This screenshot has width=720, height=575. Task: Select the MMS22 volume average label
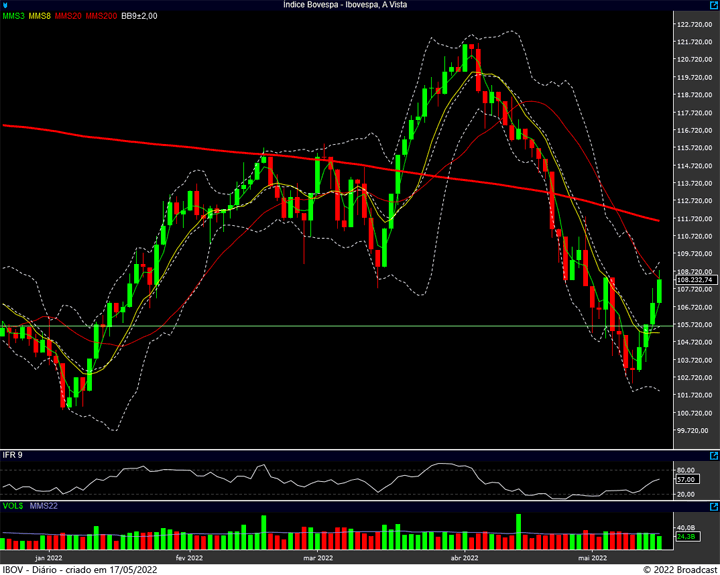pyautogui.click(x=43, y=507)
